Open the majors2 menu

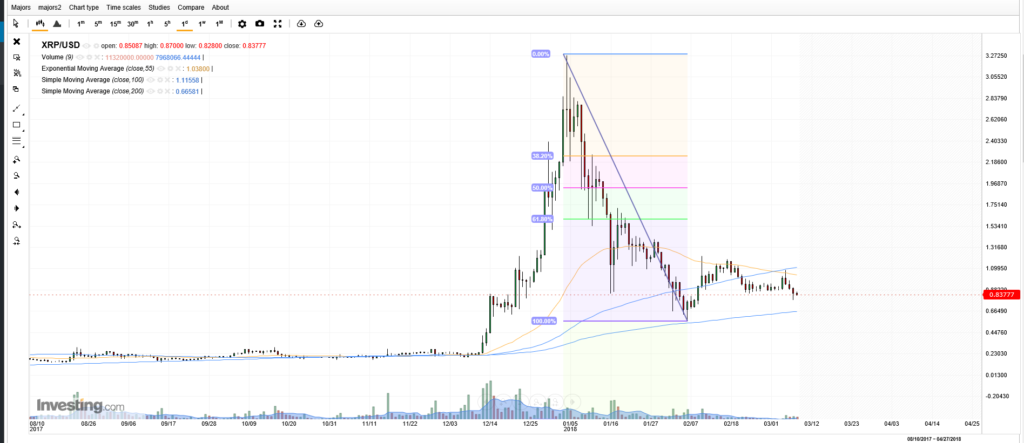(50, 8)
